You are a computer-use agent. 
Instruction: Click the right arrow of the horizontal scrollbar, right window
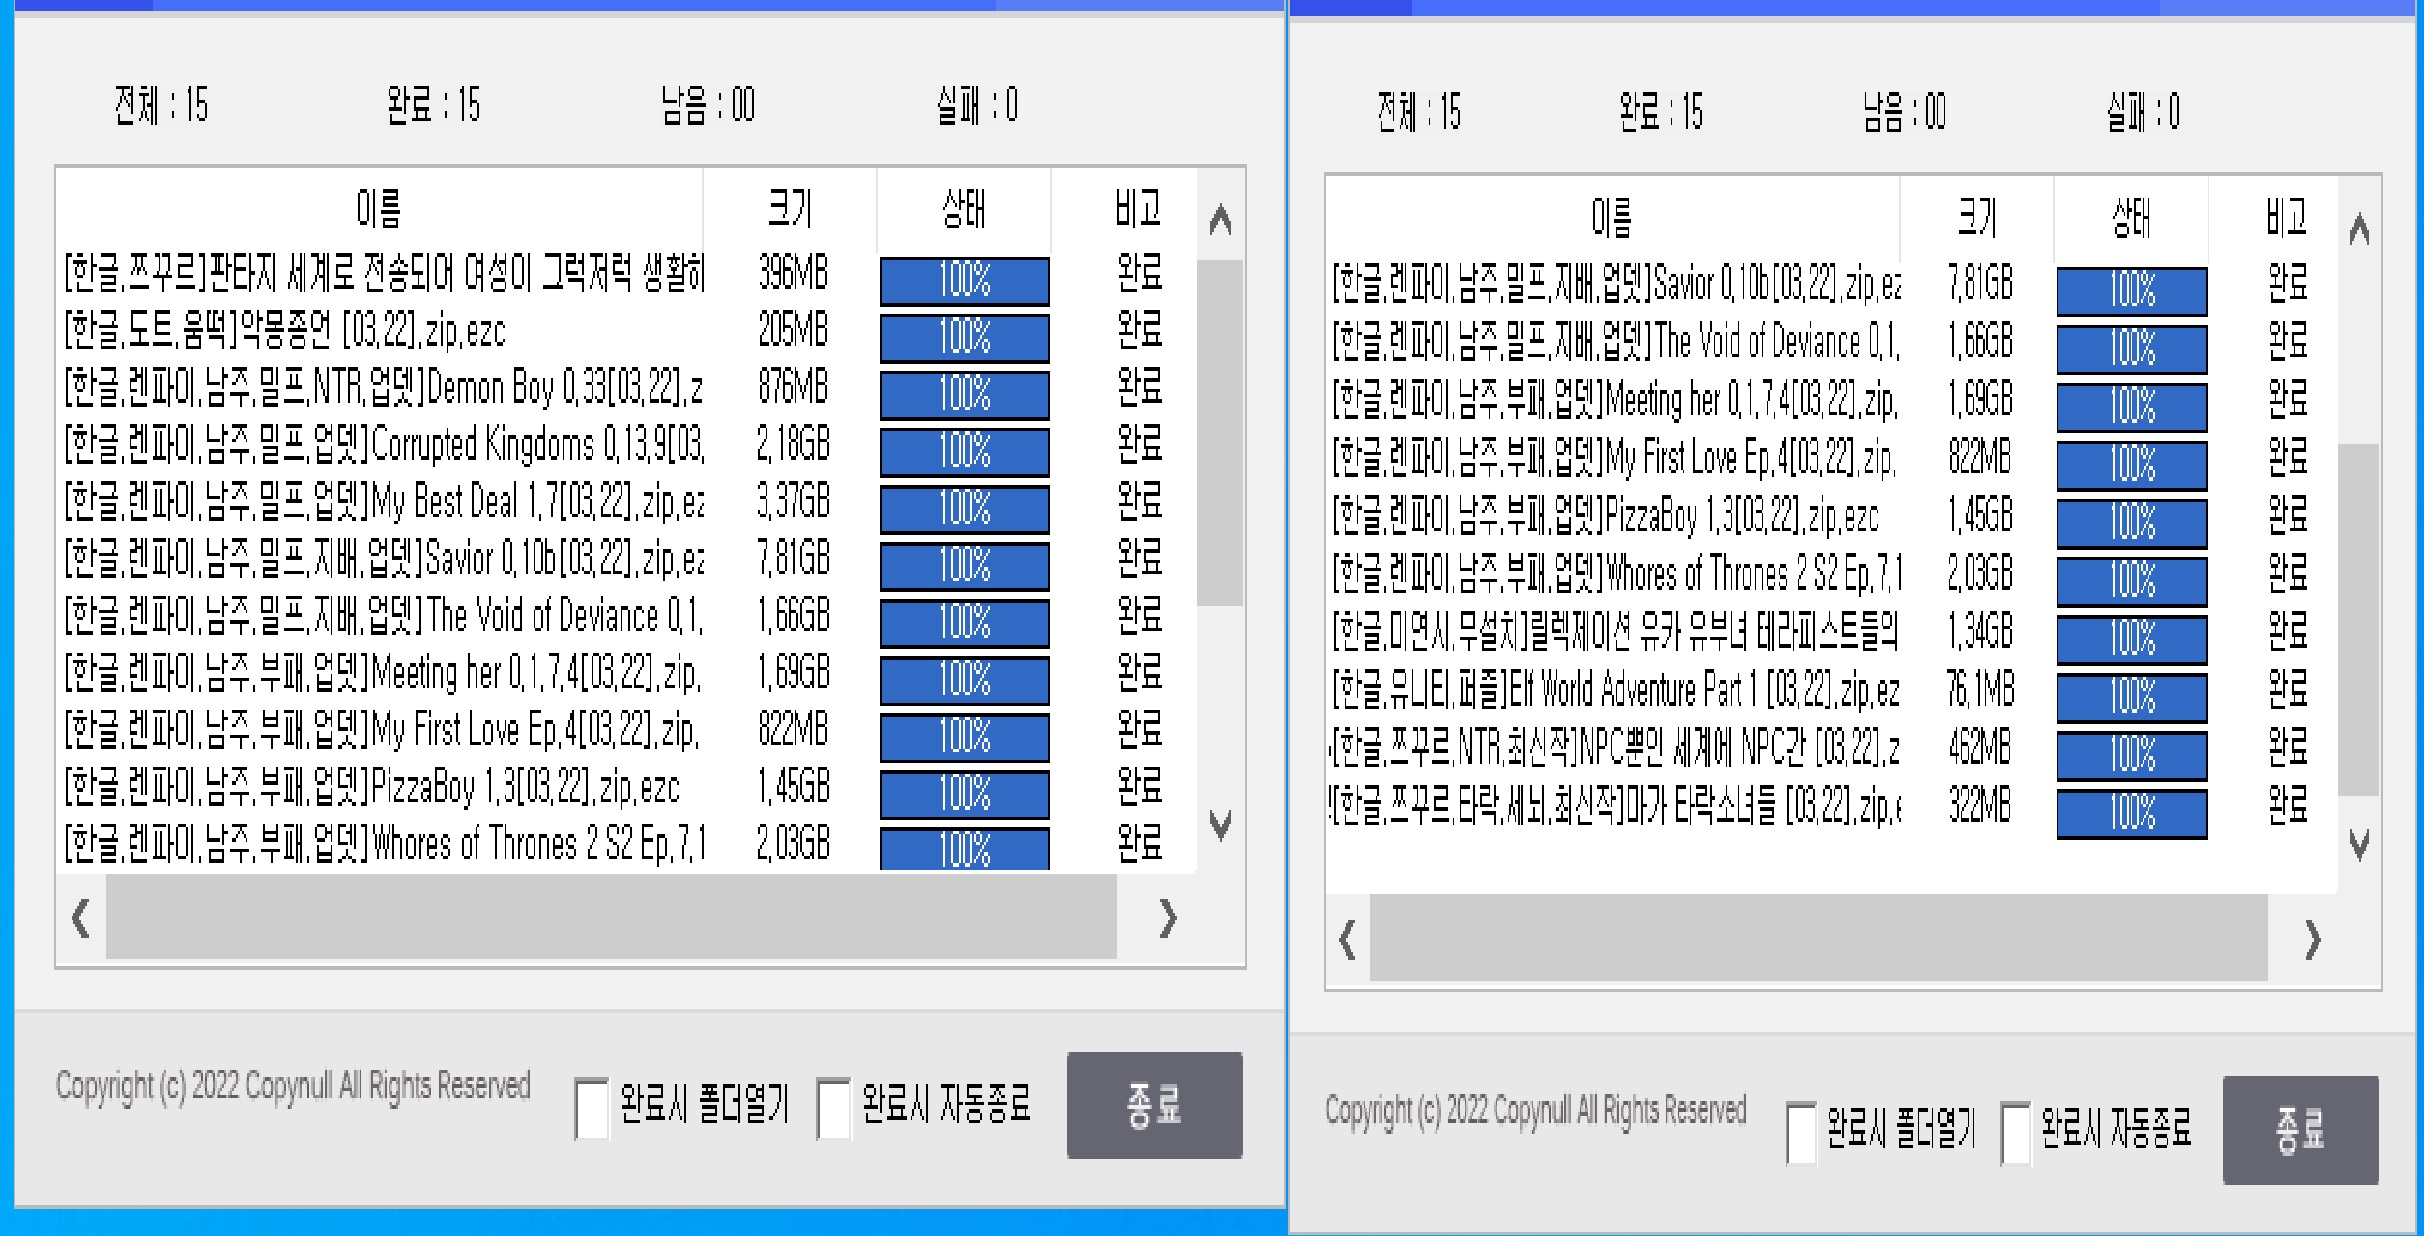coord(2311,940)
